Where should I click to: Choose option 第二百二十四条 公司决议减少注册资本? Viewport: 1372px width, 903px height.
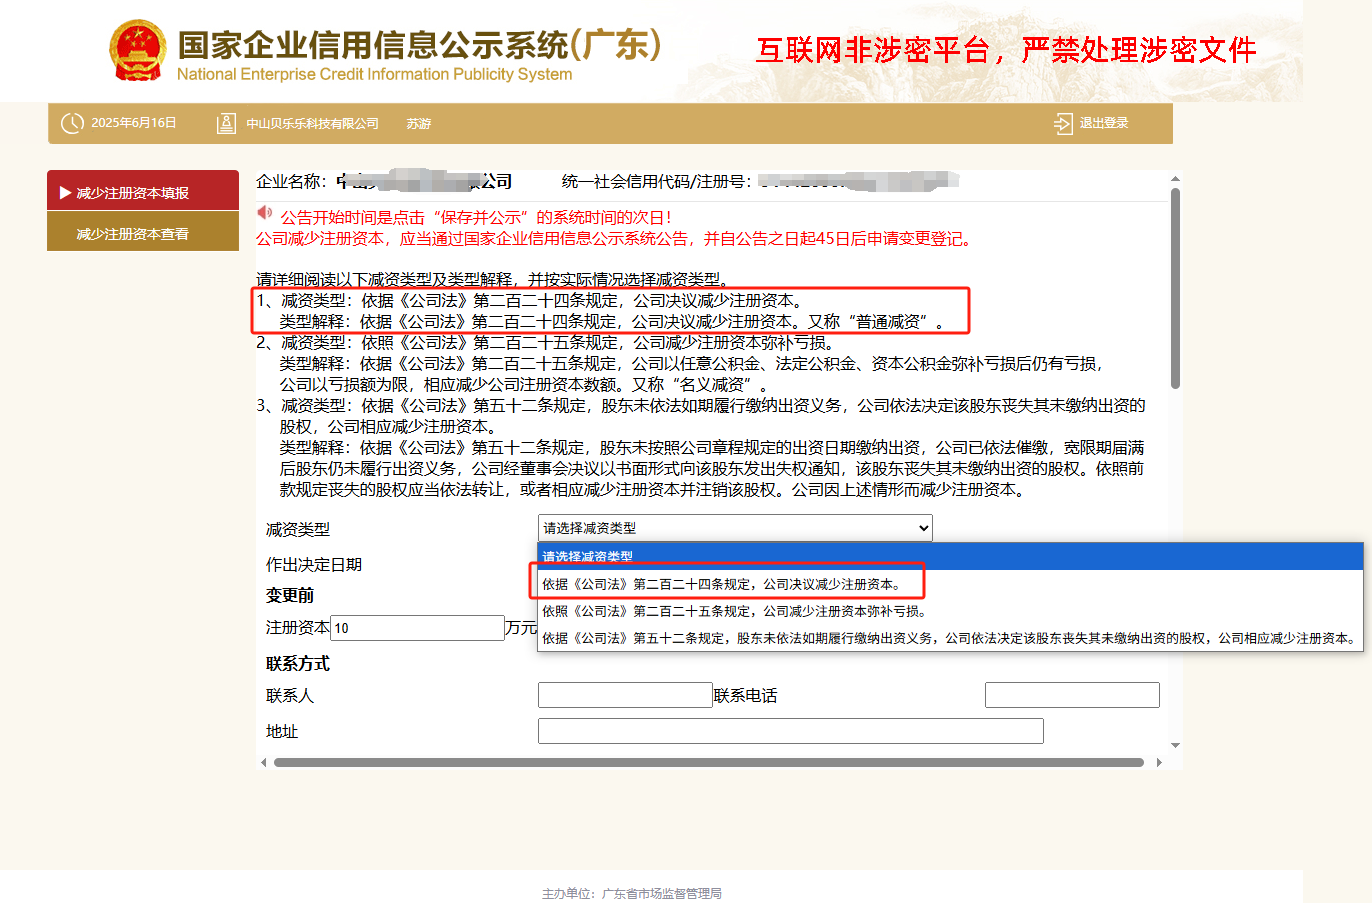coord(950,584)
